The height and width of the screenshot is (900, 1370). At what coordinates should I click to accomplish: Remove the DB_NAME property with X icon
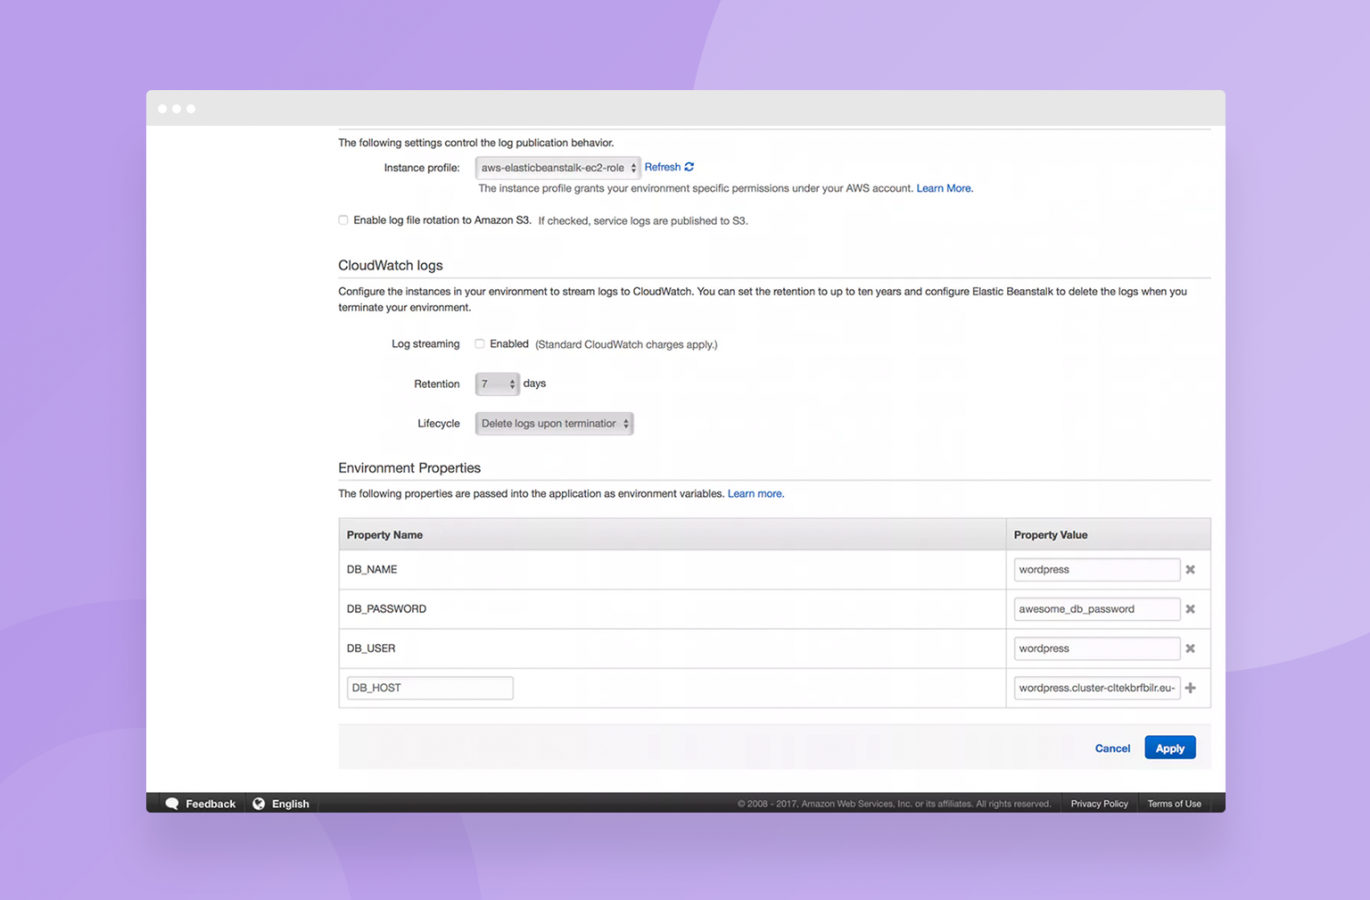[x=1190, y=570]
